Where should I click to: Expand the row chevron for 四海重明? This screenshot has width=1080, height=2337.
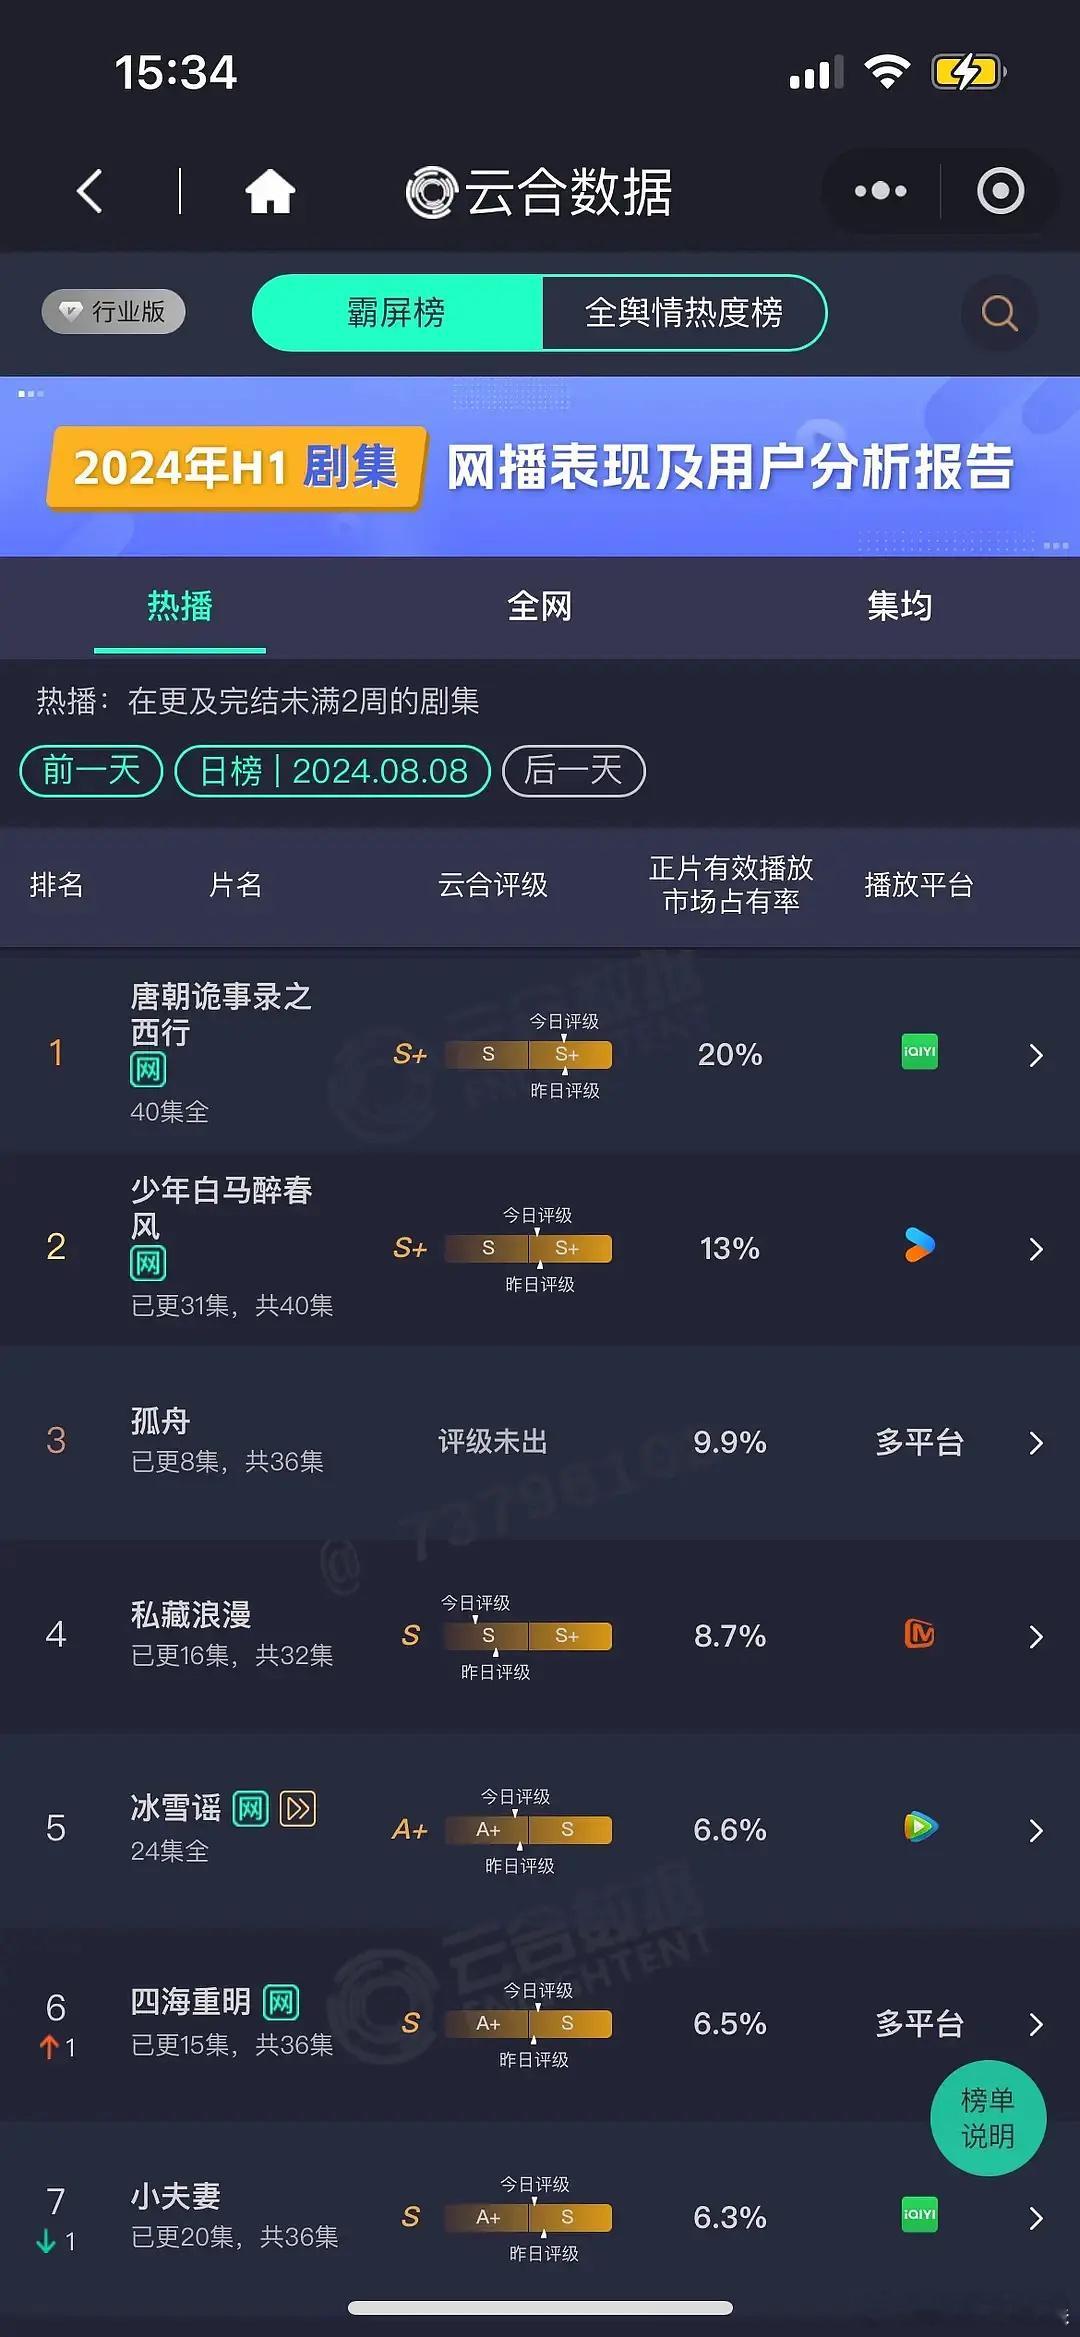pos(1035,2024)
